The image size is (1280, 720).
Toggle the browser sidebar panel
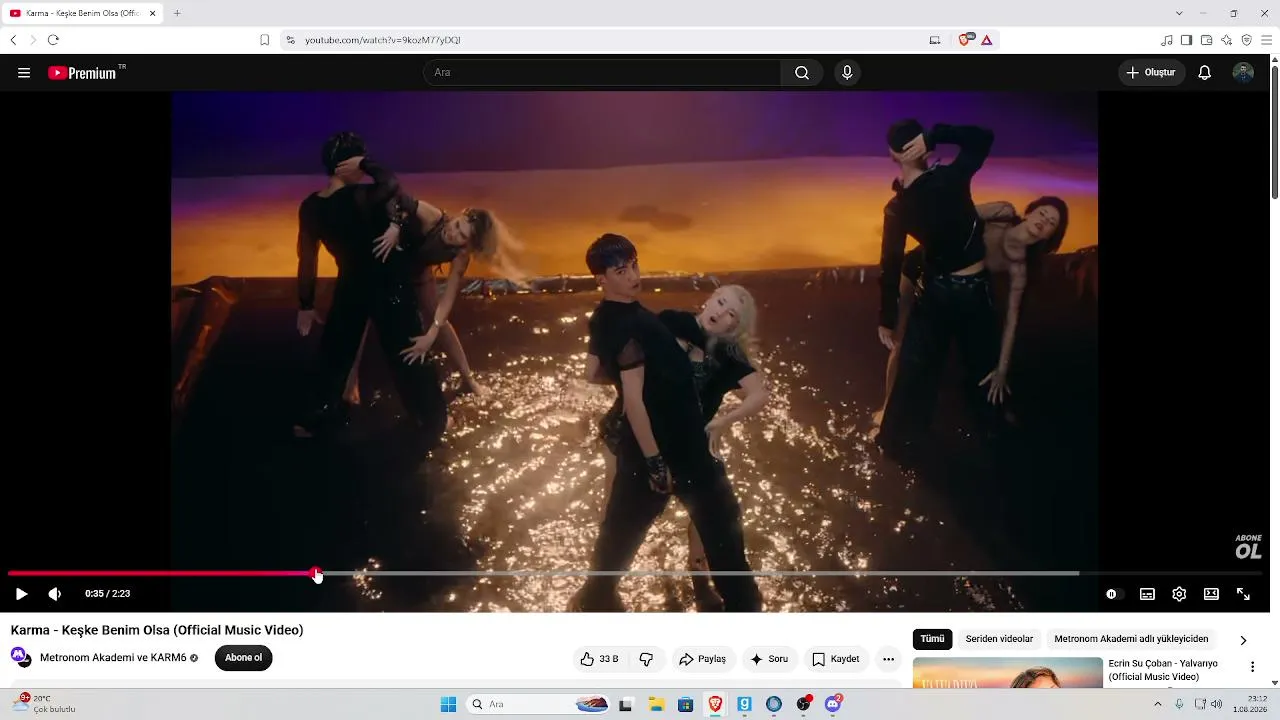[1186, 40]
